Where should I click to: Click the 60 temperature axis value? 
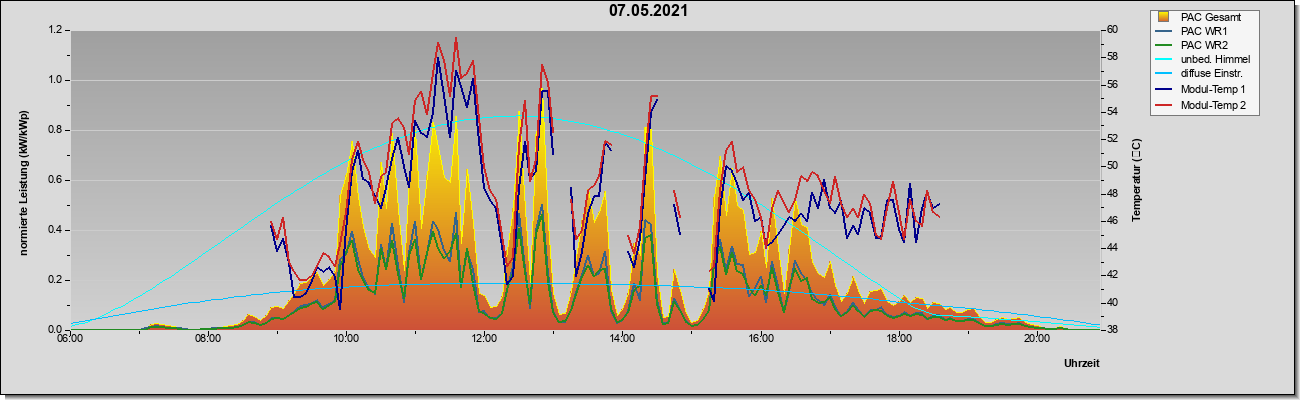tap(1112, 30)
